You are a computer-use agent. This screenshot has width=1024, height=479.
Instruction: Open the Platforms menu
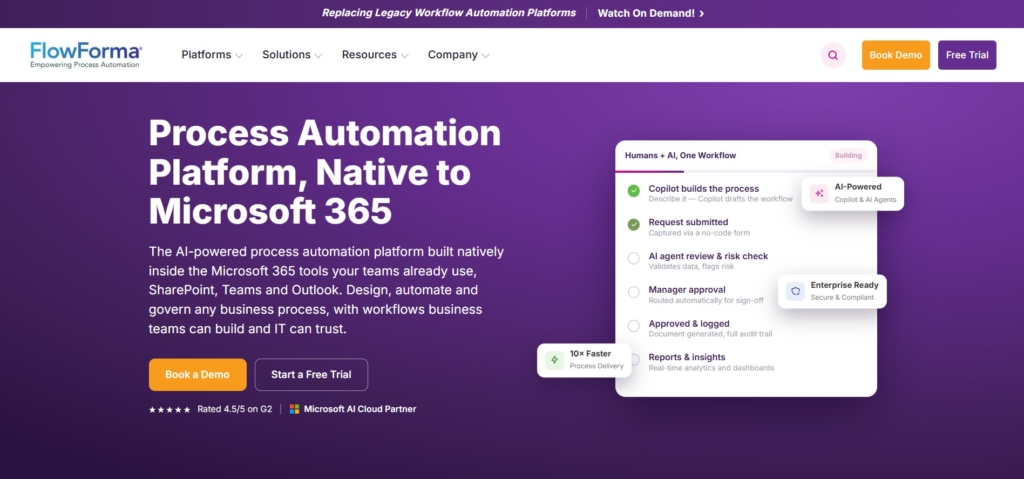coord(212,55)
